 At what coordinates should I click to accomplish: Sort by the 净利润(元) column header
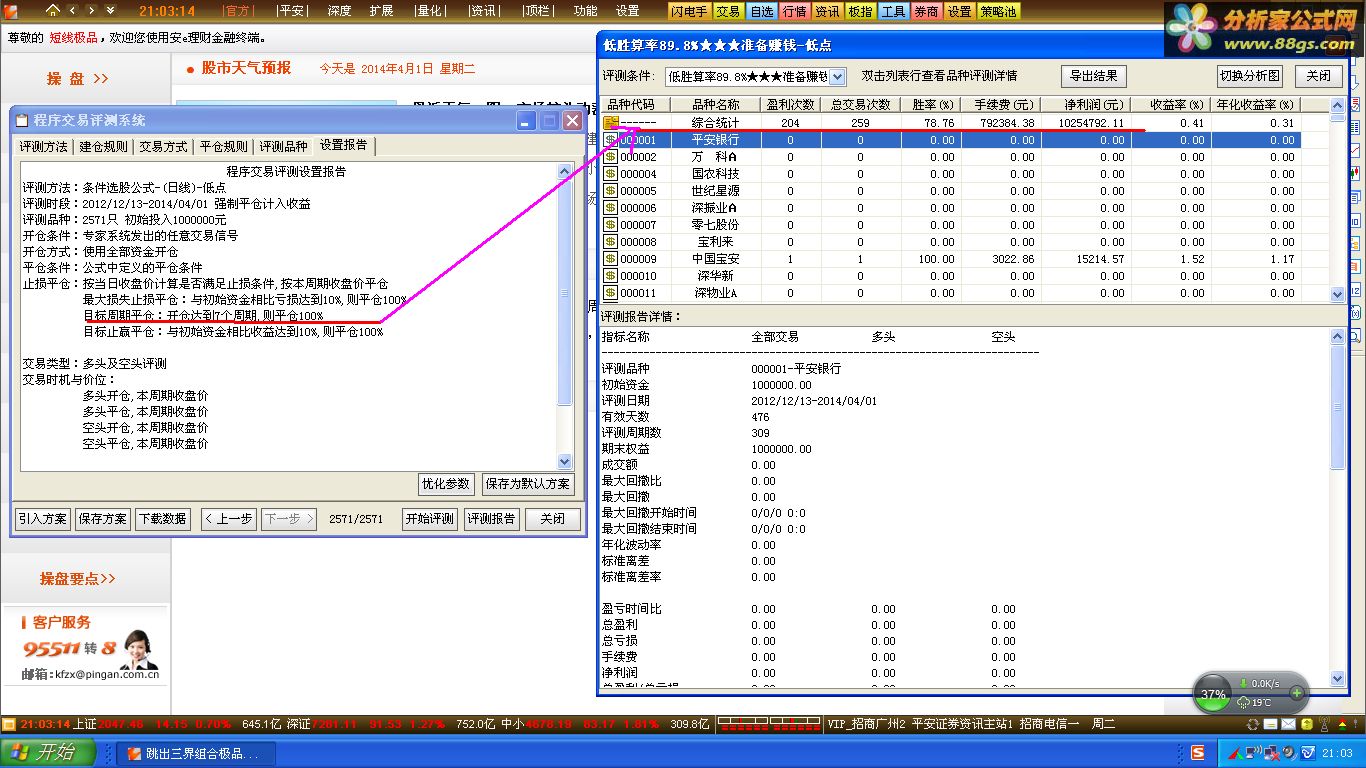click(x=1085, y=105)
